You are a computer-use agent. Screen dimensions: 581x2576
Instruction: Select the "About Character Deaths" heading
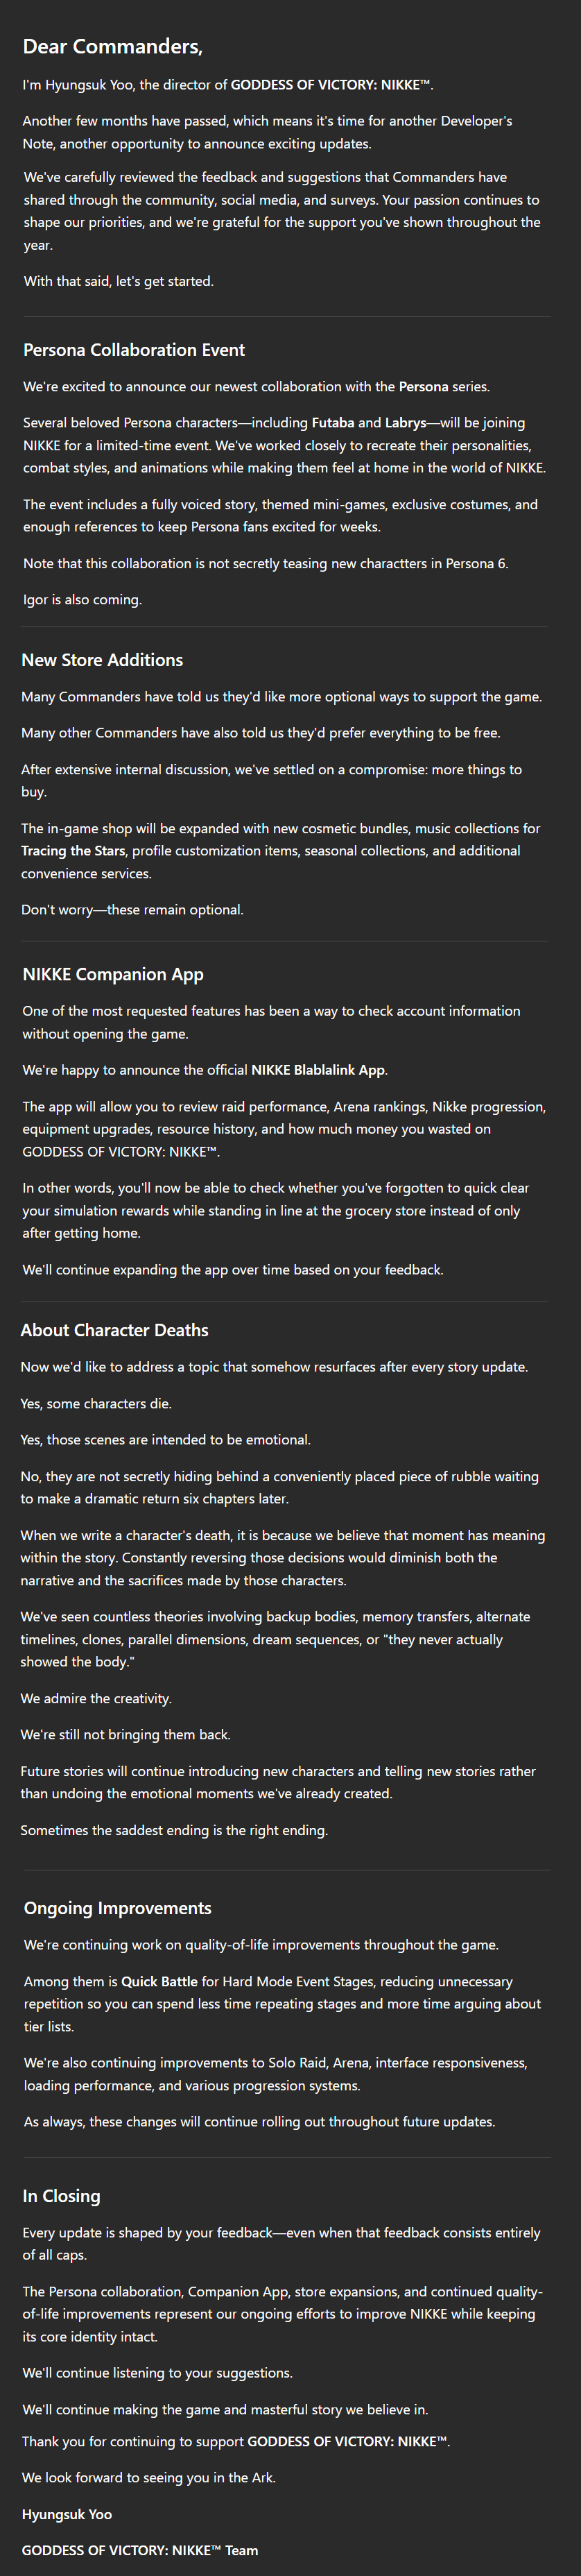(x=115, y=1330)
